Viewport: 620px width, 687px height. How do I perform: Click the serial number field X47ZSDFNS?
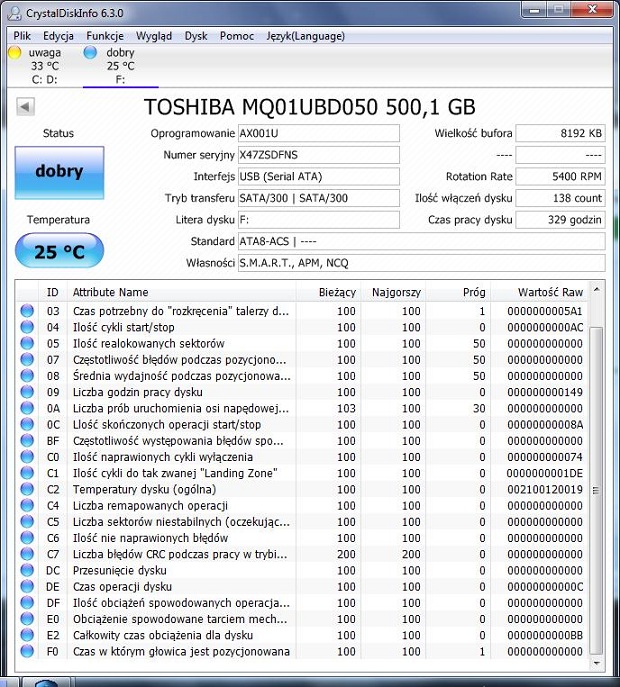(319, 155)
